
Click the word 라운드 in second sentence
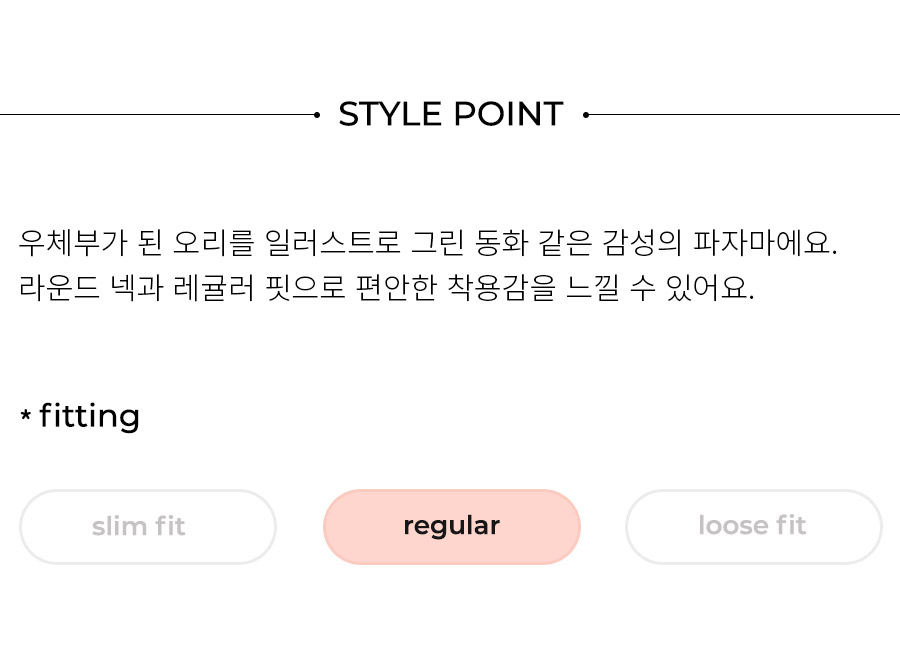(59, 287)
